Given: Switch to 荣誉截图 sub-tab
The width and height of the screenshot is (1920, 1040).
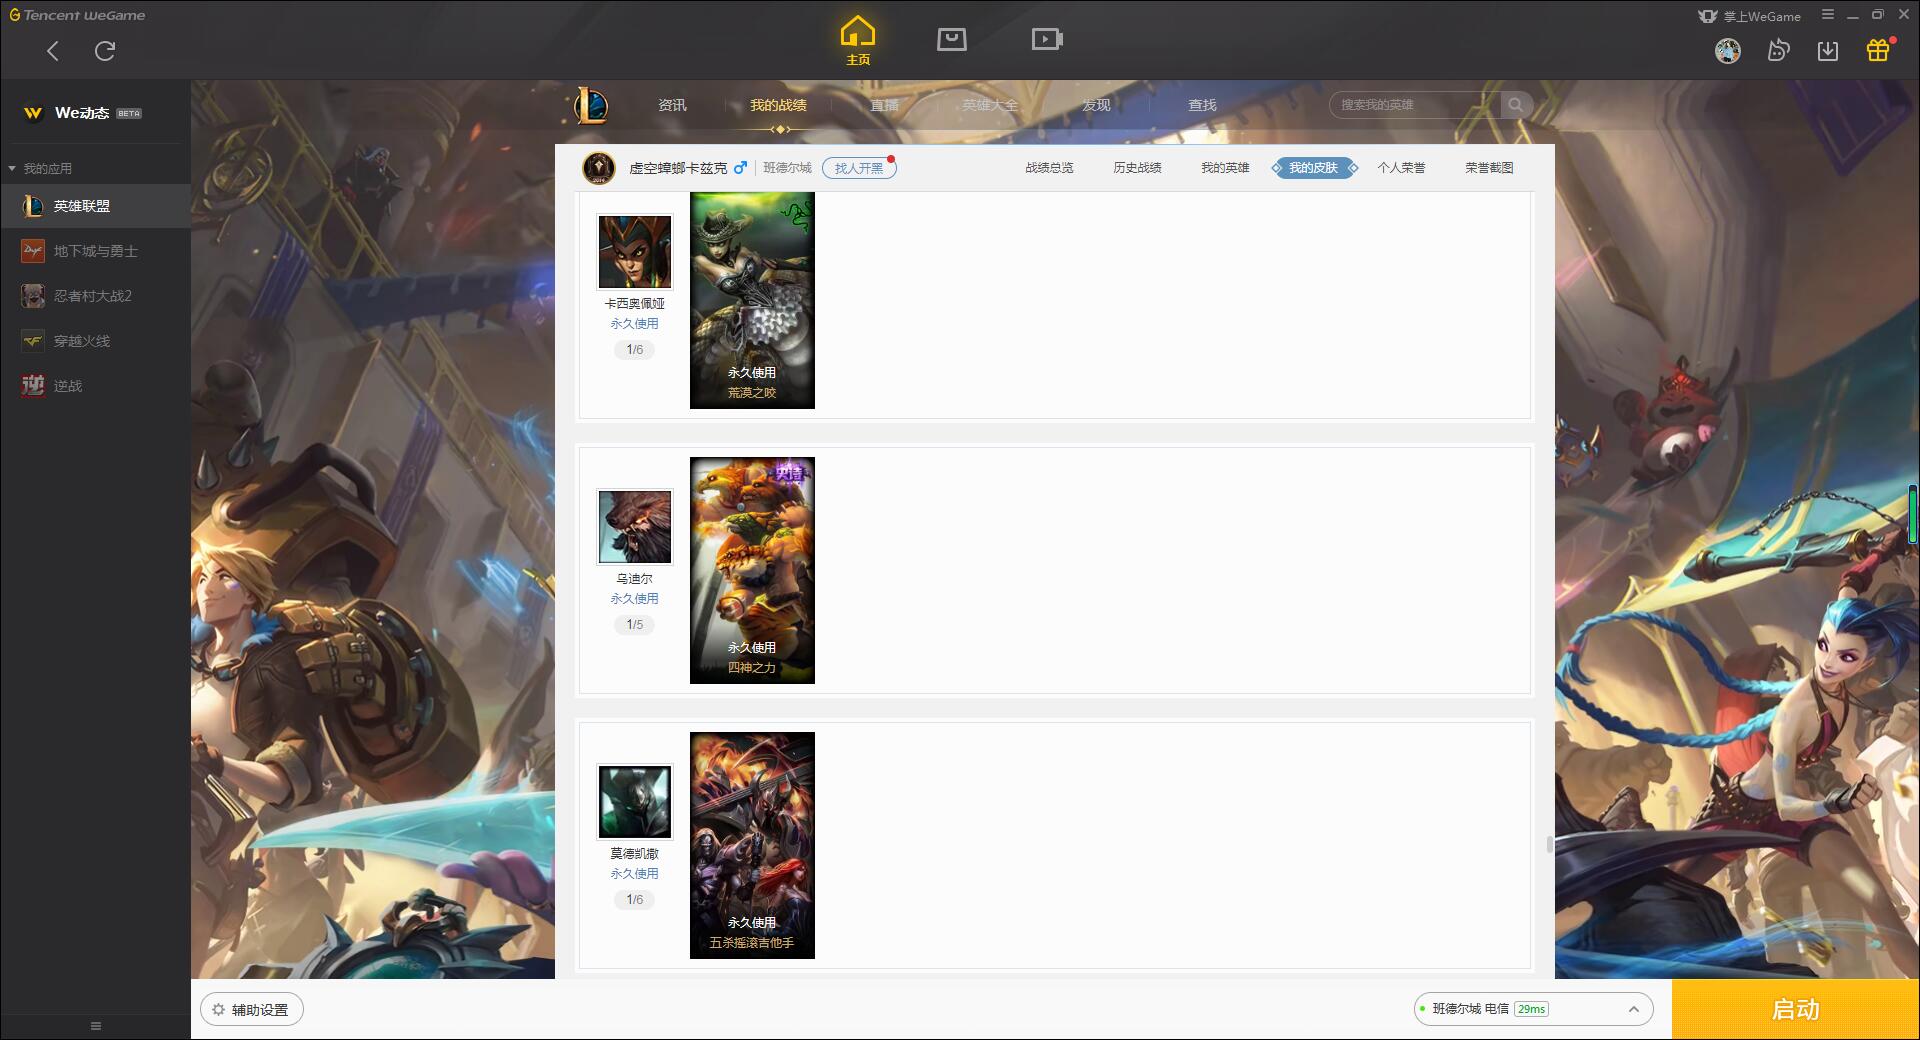Looking at the screenshot, I should point(1489,168).
